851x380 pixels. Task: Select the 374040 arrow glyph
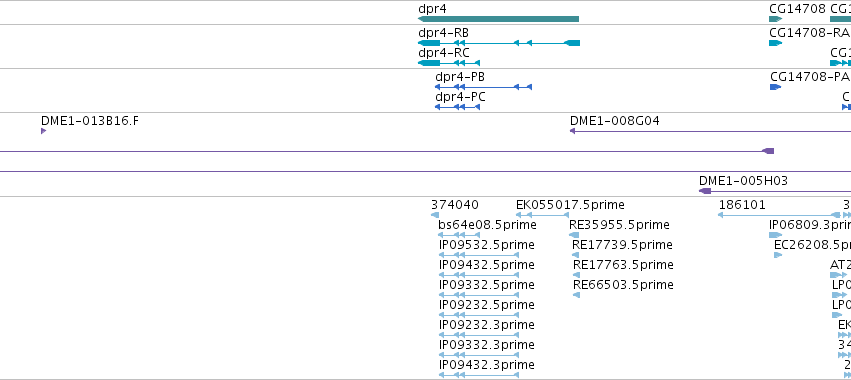coord(435,215)
